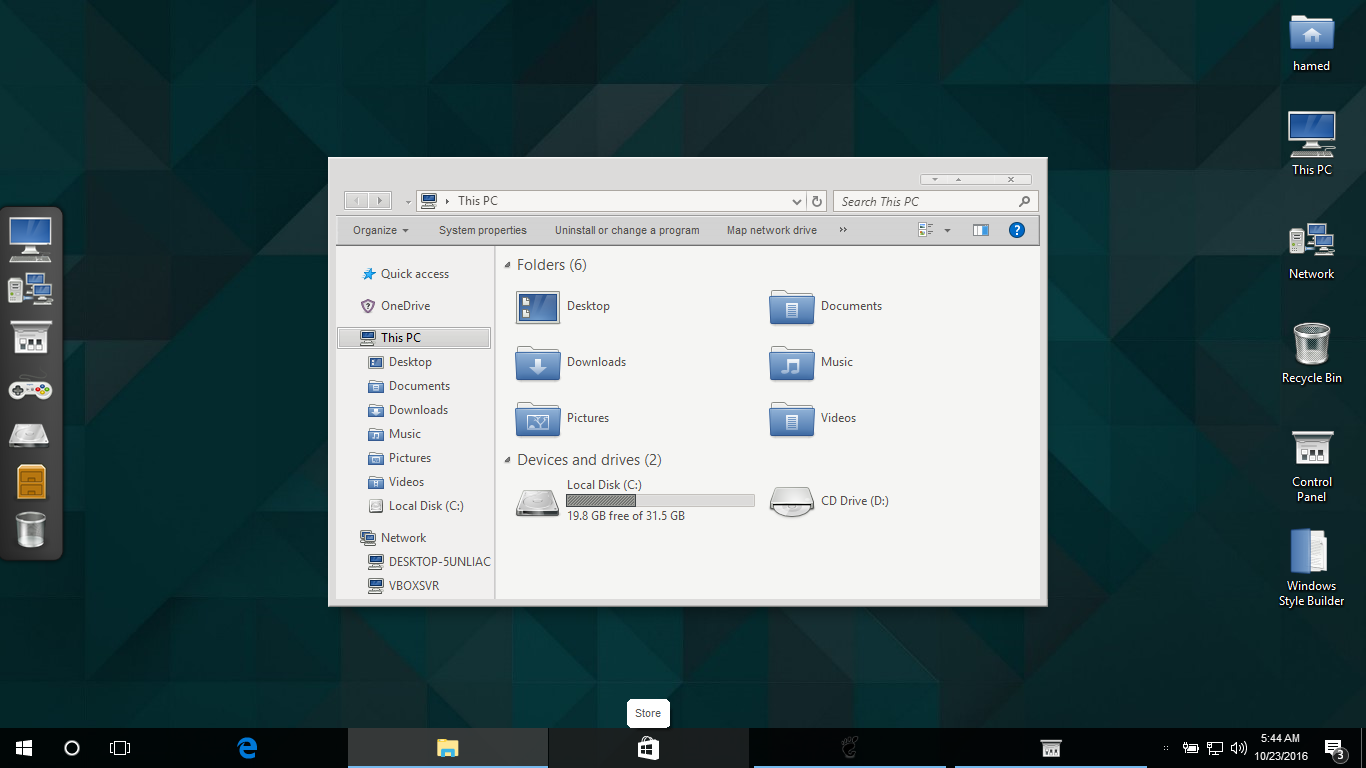
Task: Select the Downloads folder in Folders section
Action: pyautogui.click(x=538, y=362)
